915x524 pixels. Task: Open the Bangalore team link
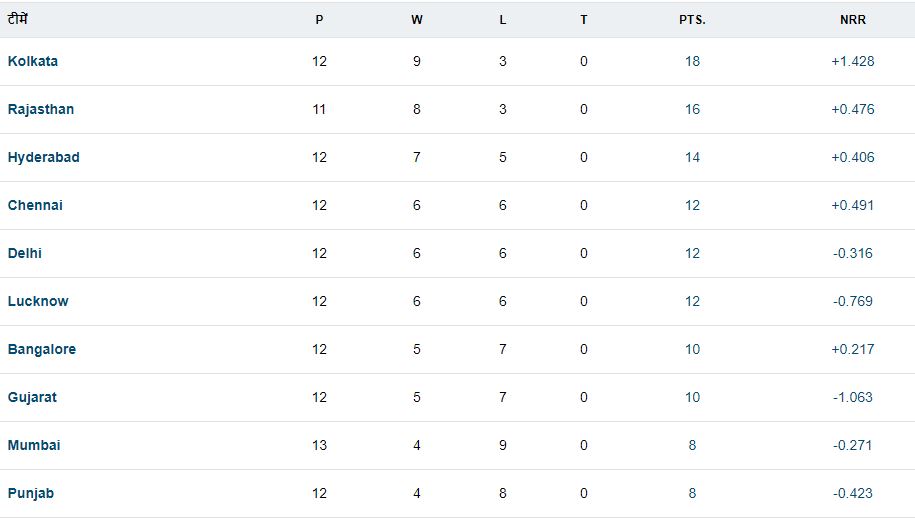42,349
